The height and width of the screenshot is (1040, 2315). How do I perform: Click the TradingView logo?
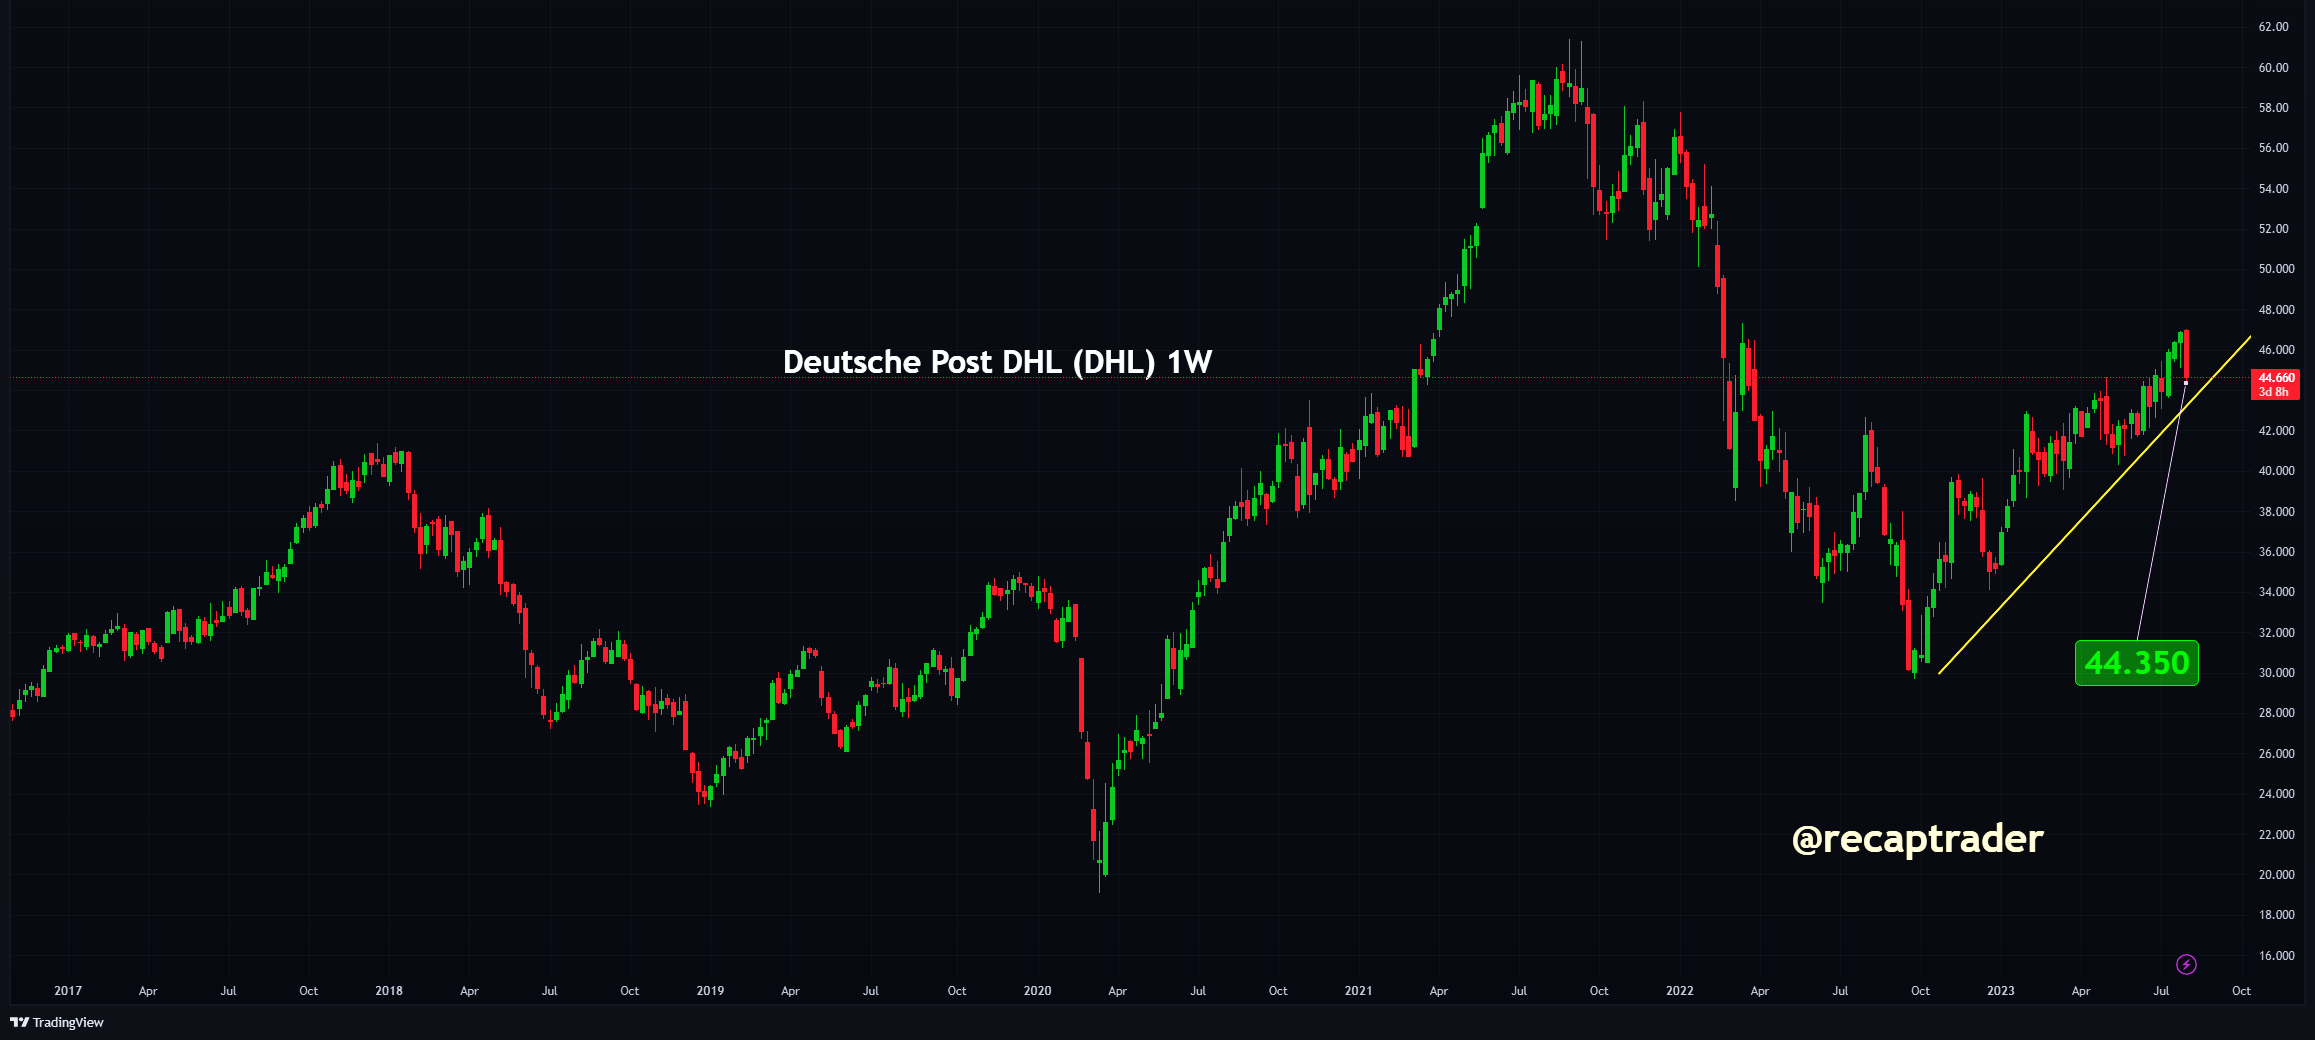57,1022
